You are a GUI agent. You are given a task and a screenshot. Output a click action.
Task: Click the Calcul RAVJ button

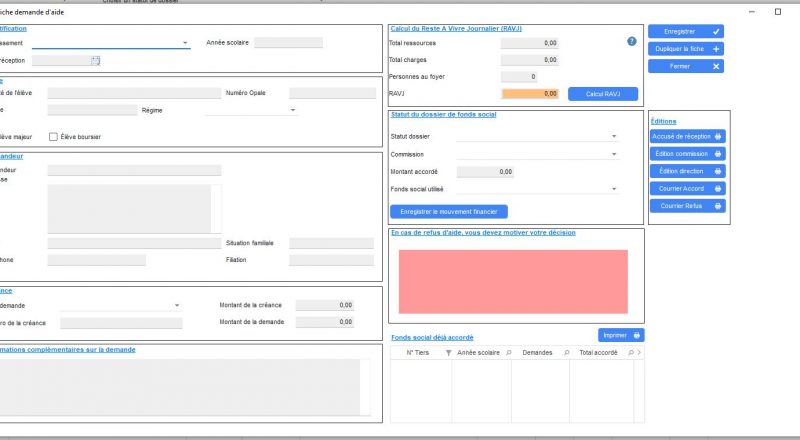[x=602, y=94]
